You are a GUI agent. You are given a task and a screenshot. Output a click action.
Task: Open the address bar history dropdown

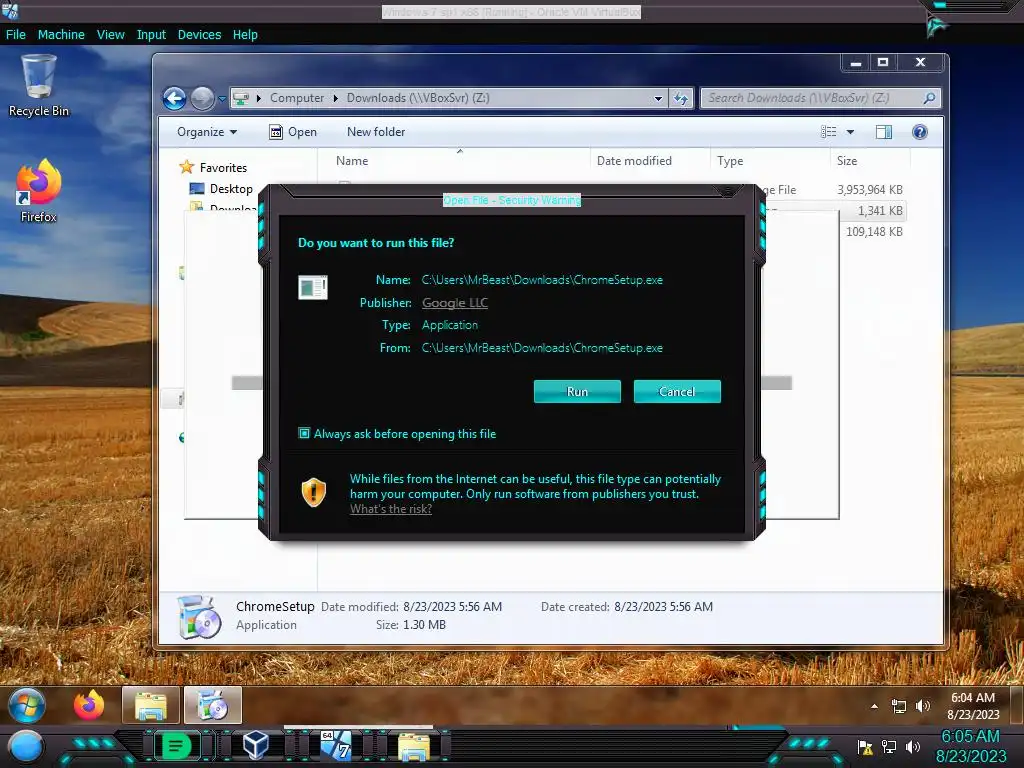click(658, 99)
